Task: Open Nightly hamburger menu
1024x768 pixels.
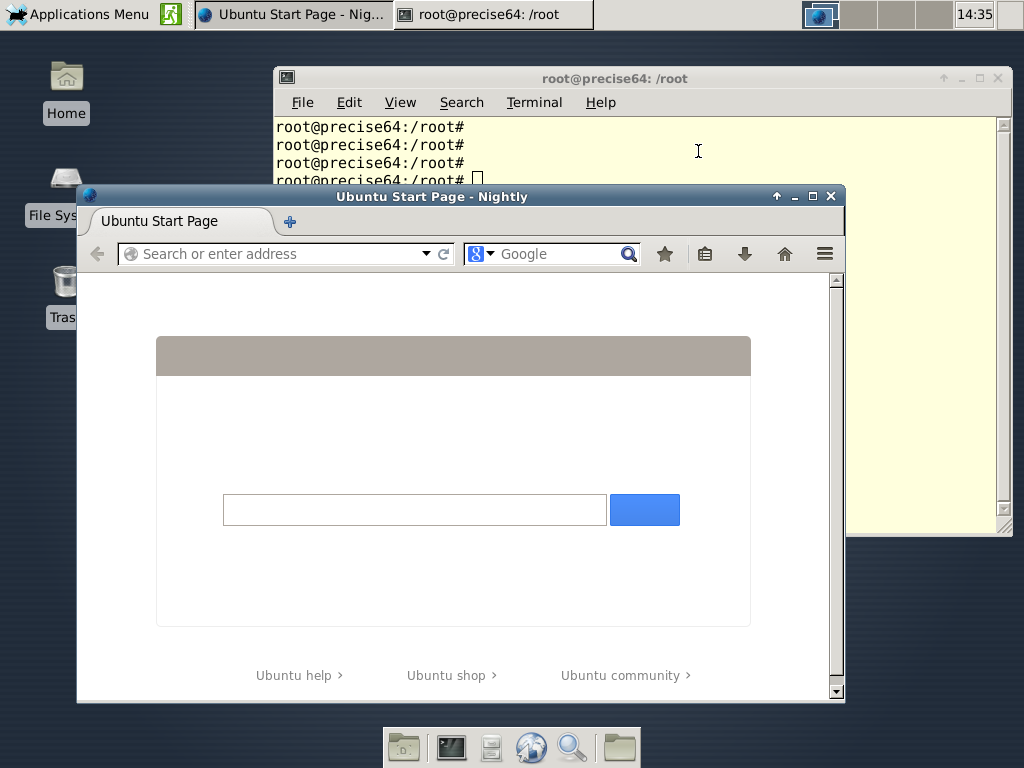Action: (x=825, y=254)
